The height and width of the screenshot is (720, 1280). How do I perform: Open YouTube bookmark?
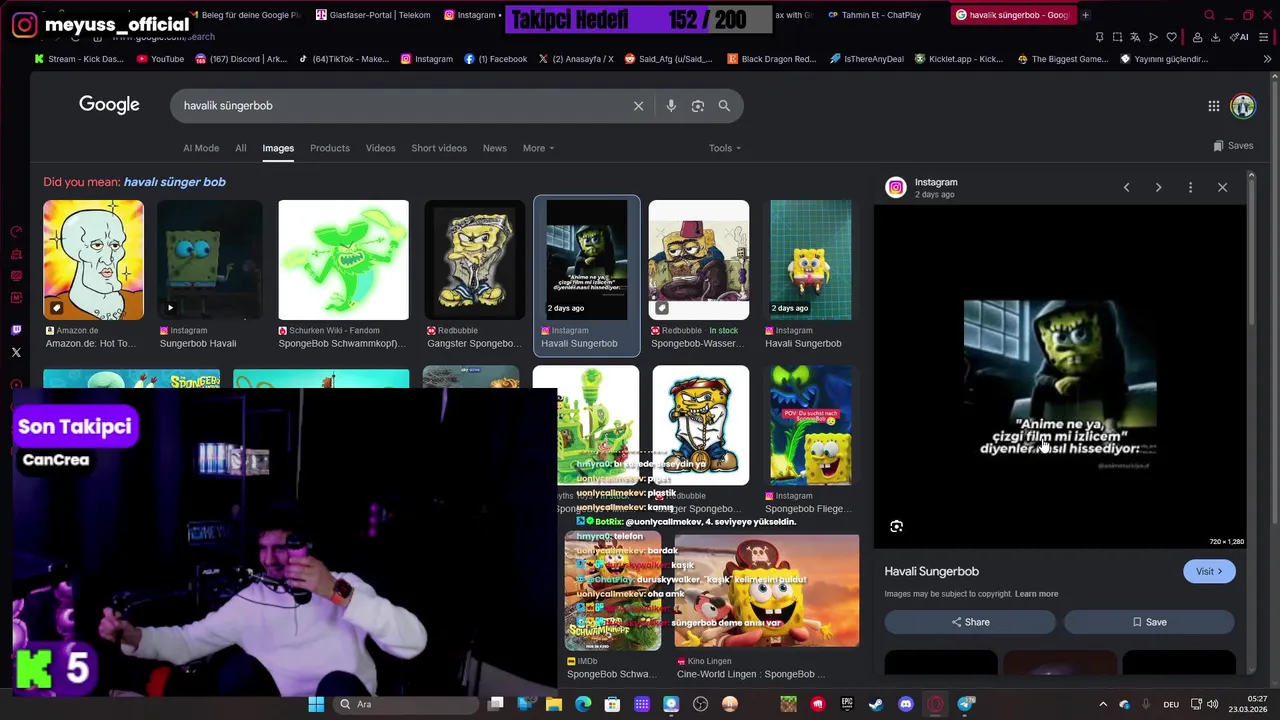pos(160,59)
